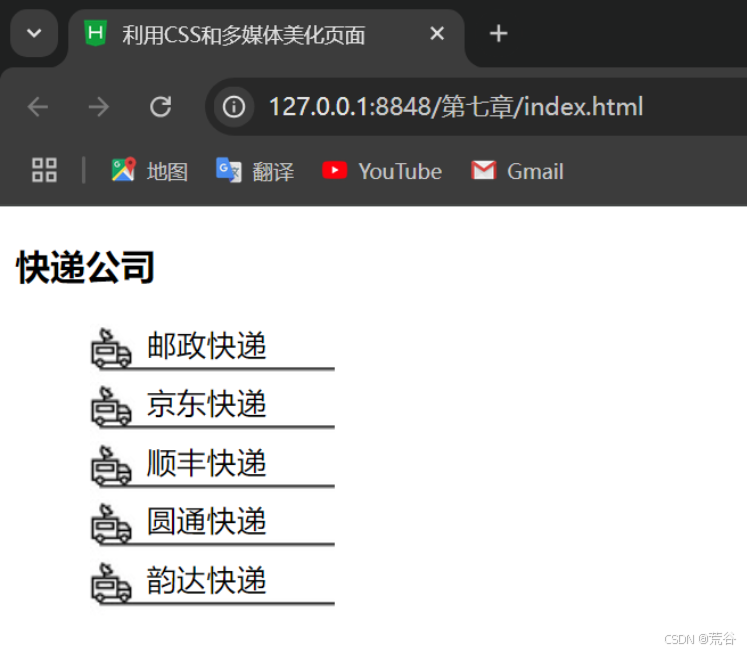747x652 pixels.
Task: Click truck icon beside 顺丰快递
Action: click(x=111, y=465)
